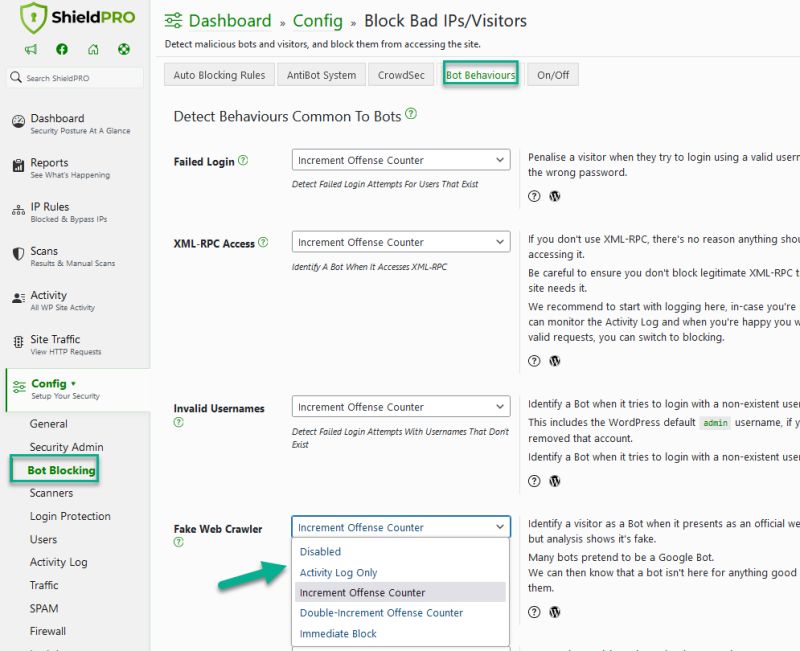Select Increment Offense Counter in the open list

[x=401, y=592]
